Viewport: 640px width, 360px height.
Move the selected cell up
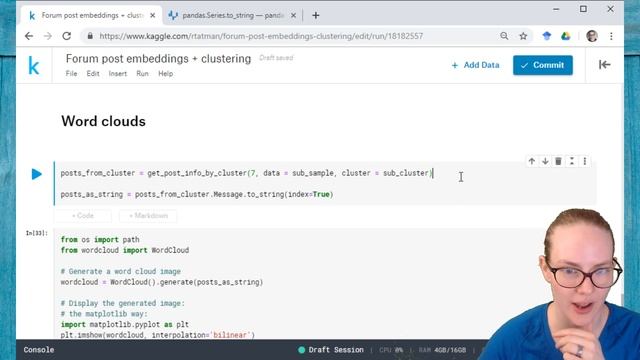coord(531,161)
